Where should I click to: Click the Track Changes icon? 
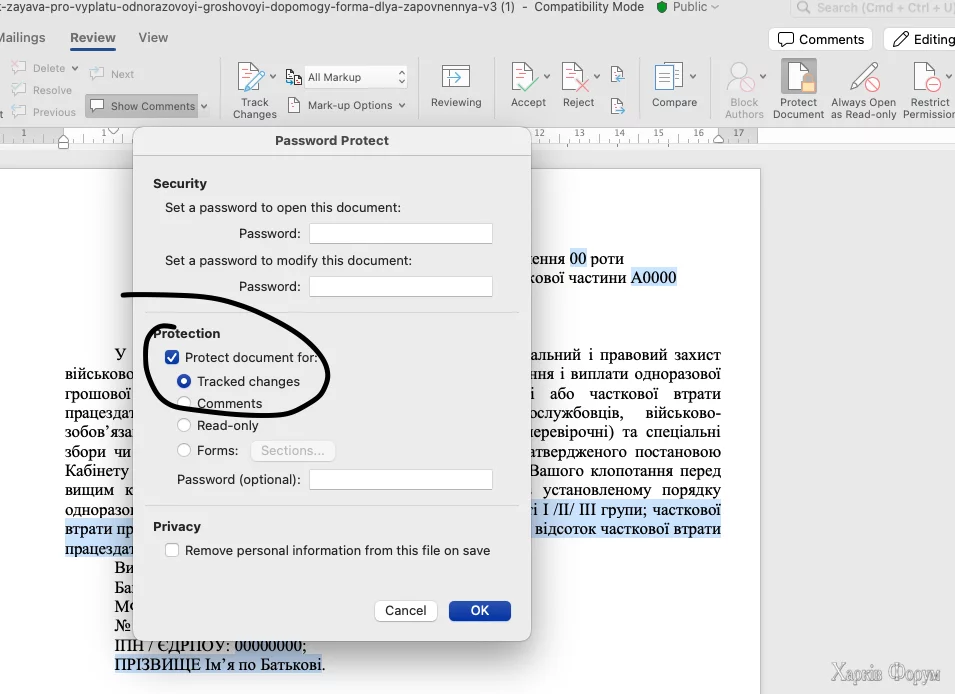250,78
